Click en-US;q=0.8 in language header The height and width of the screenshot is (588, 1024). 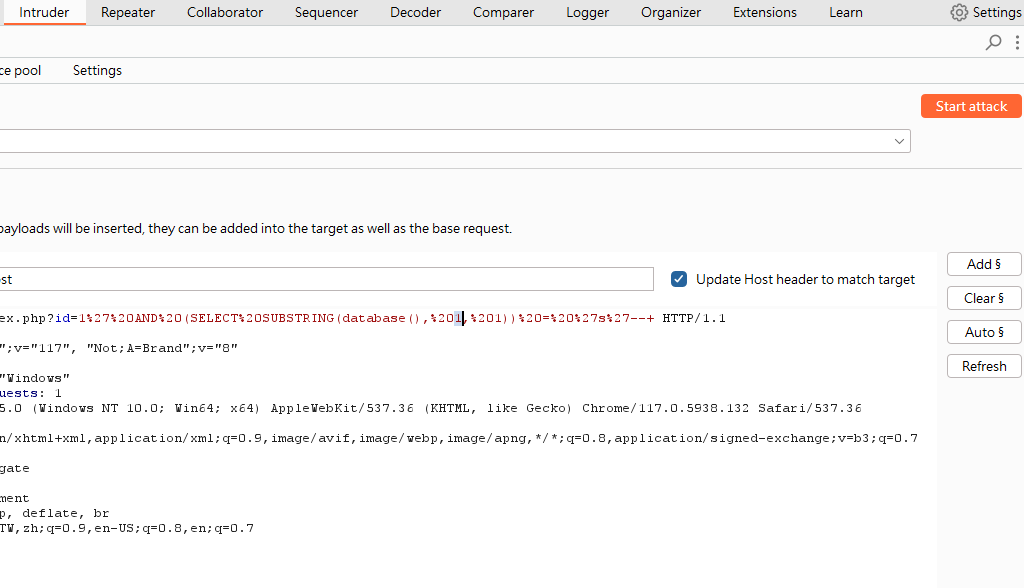click(x=136, y=529)
